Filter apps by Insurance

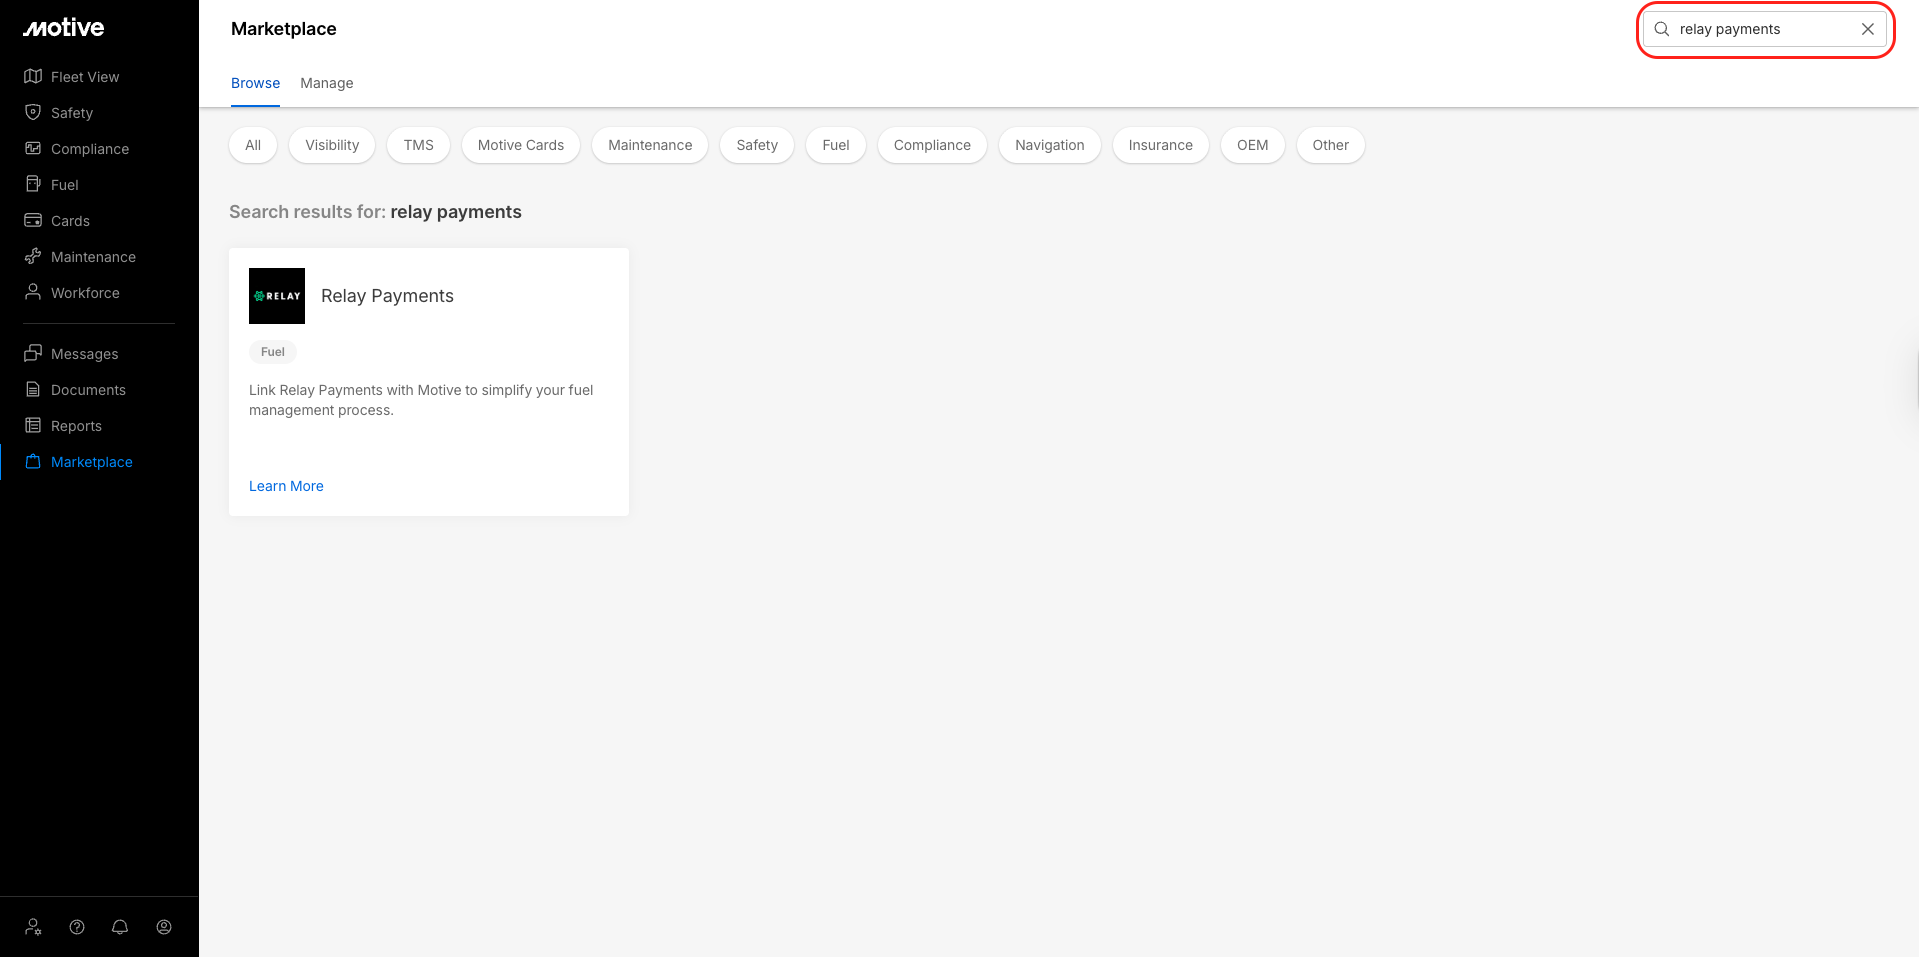[x=1161, y=145]
